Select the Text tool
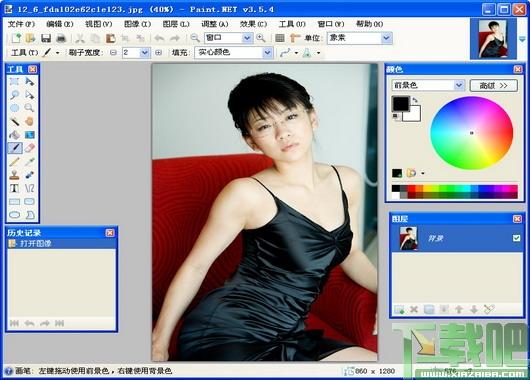 [14, 188]
